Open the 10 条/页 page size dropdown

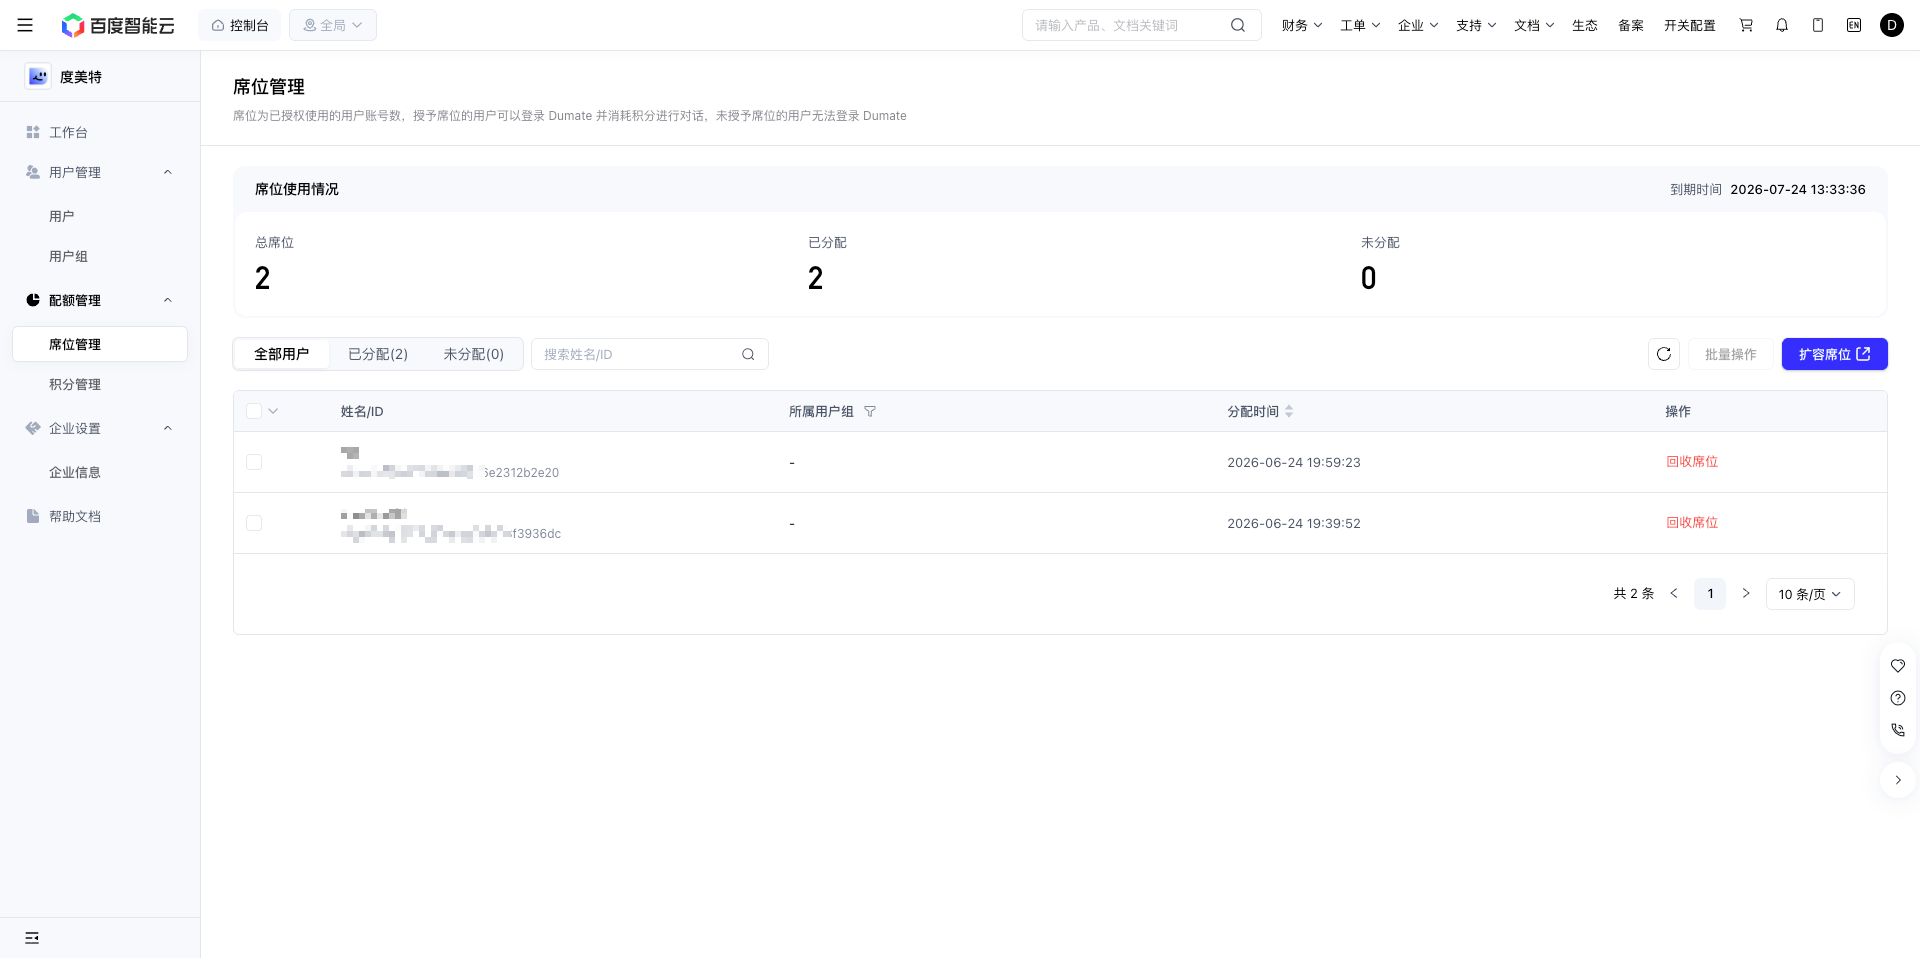click(x=1810, y=594)
